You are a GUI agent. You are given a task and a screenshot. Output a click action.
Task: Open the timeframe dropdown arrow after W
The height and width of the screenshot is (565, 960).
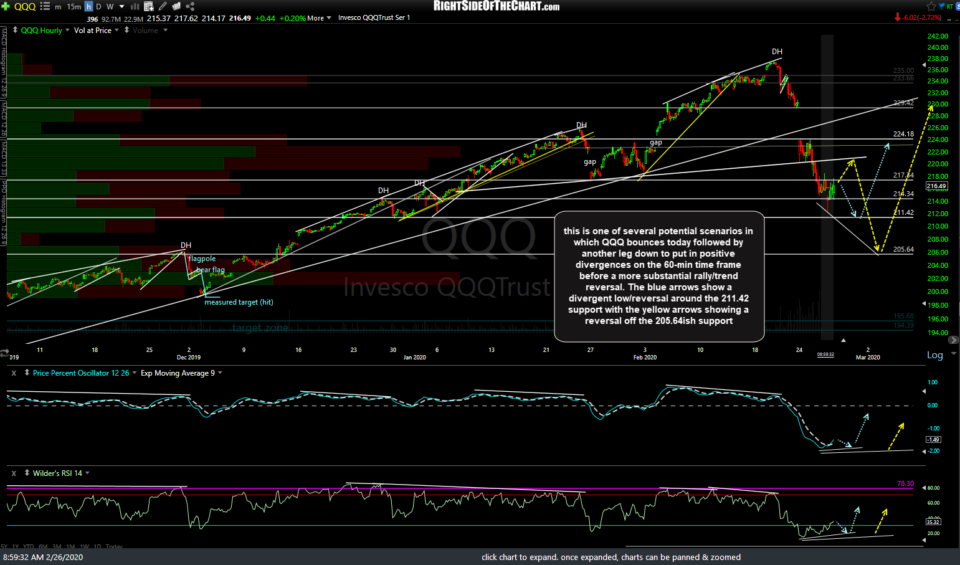[x=122, y=7]
